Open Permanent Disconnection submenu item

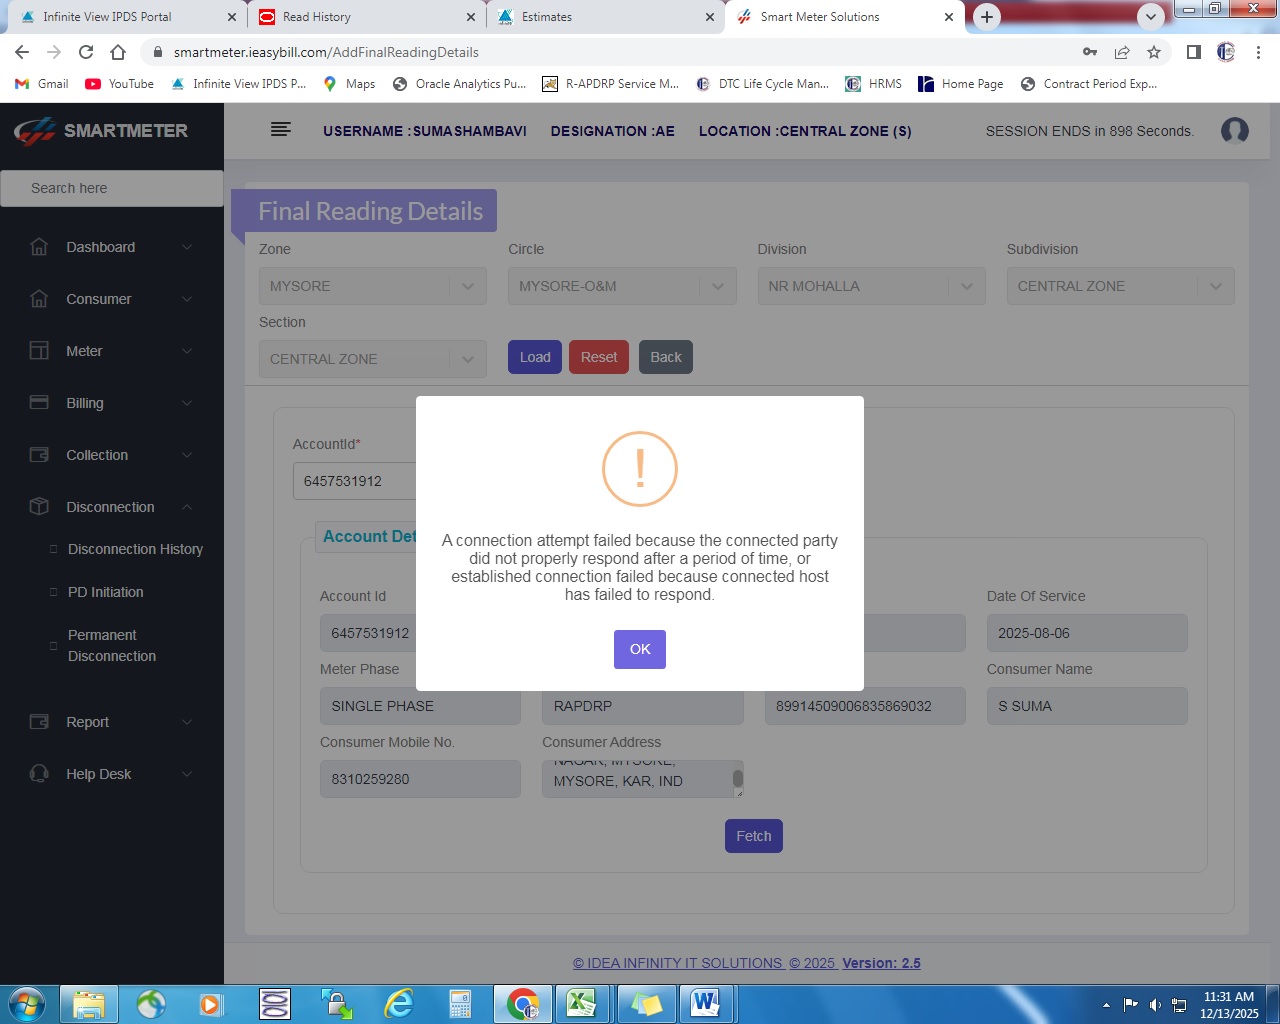coord(112,646)
